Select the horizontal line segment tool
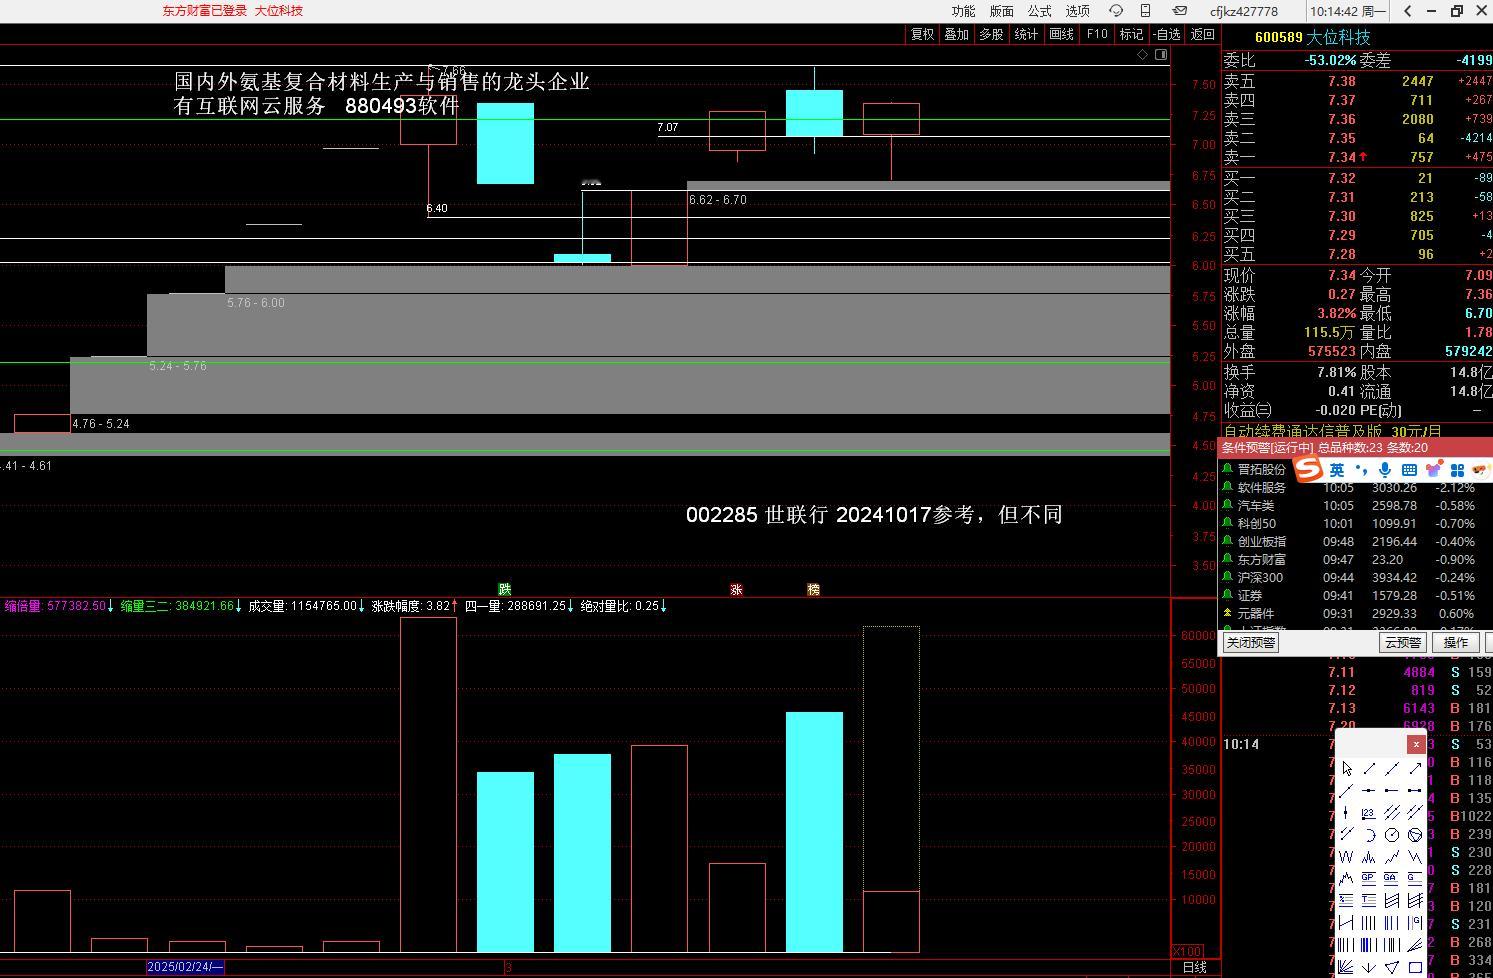Screen dimensions: 1493x978 (x=1415, y=790)
